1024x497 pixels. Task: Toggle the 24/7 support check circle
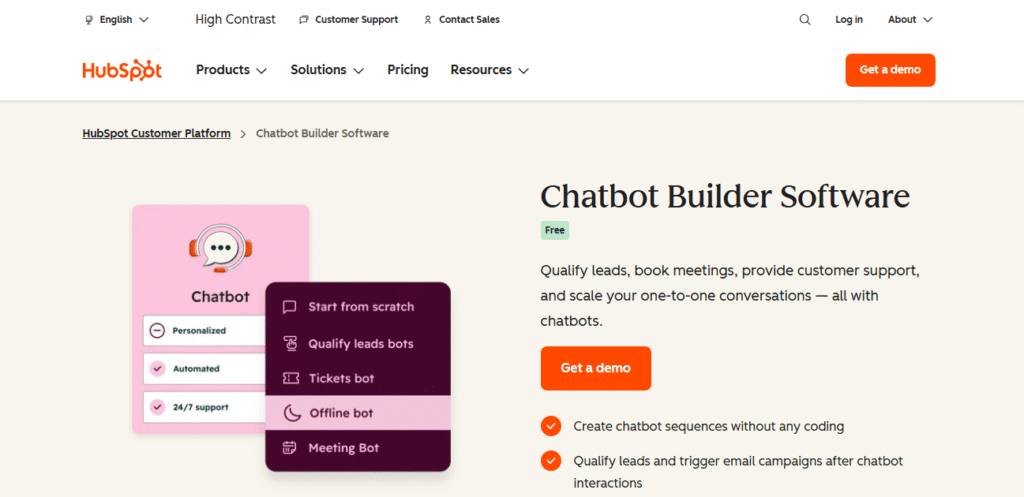click(157, 408)
